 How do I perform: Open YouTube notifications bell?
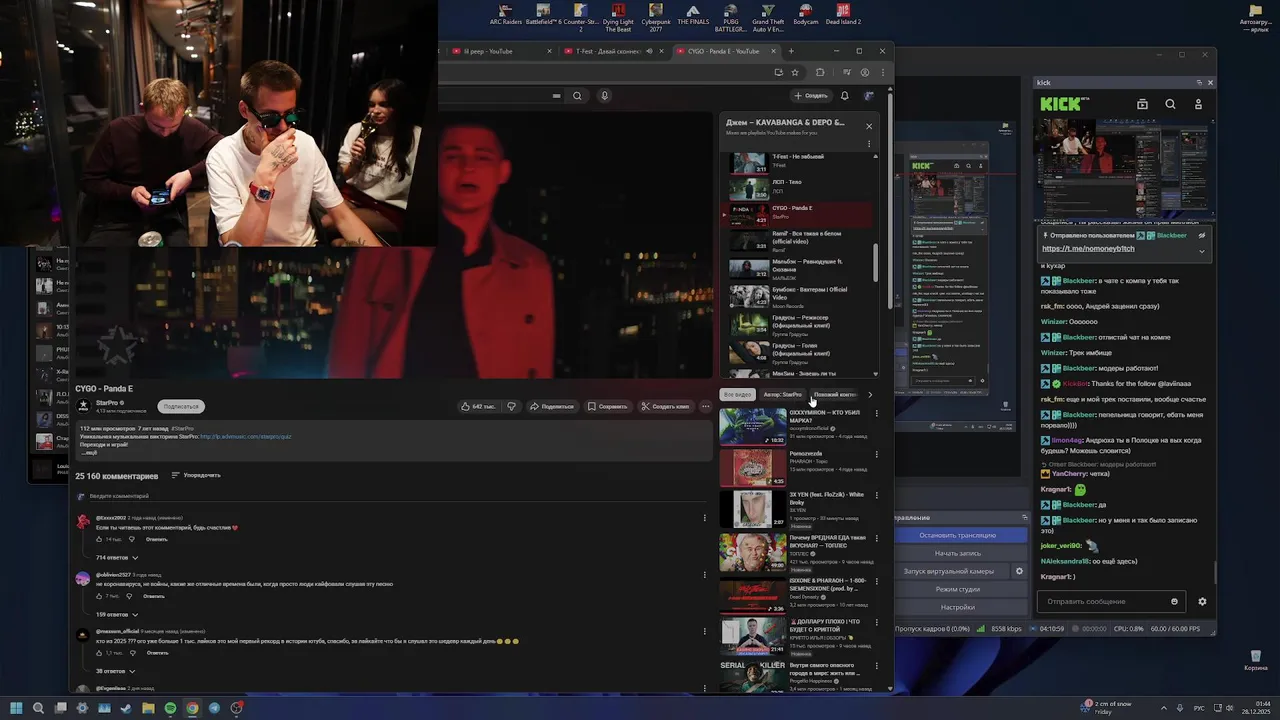pos(845,96)
